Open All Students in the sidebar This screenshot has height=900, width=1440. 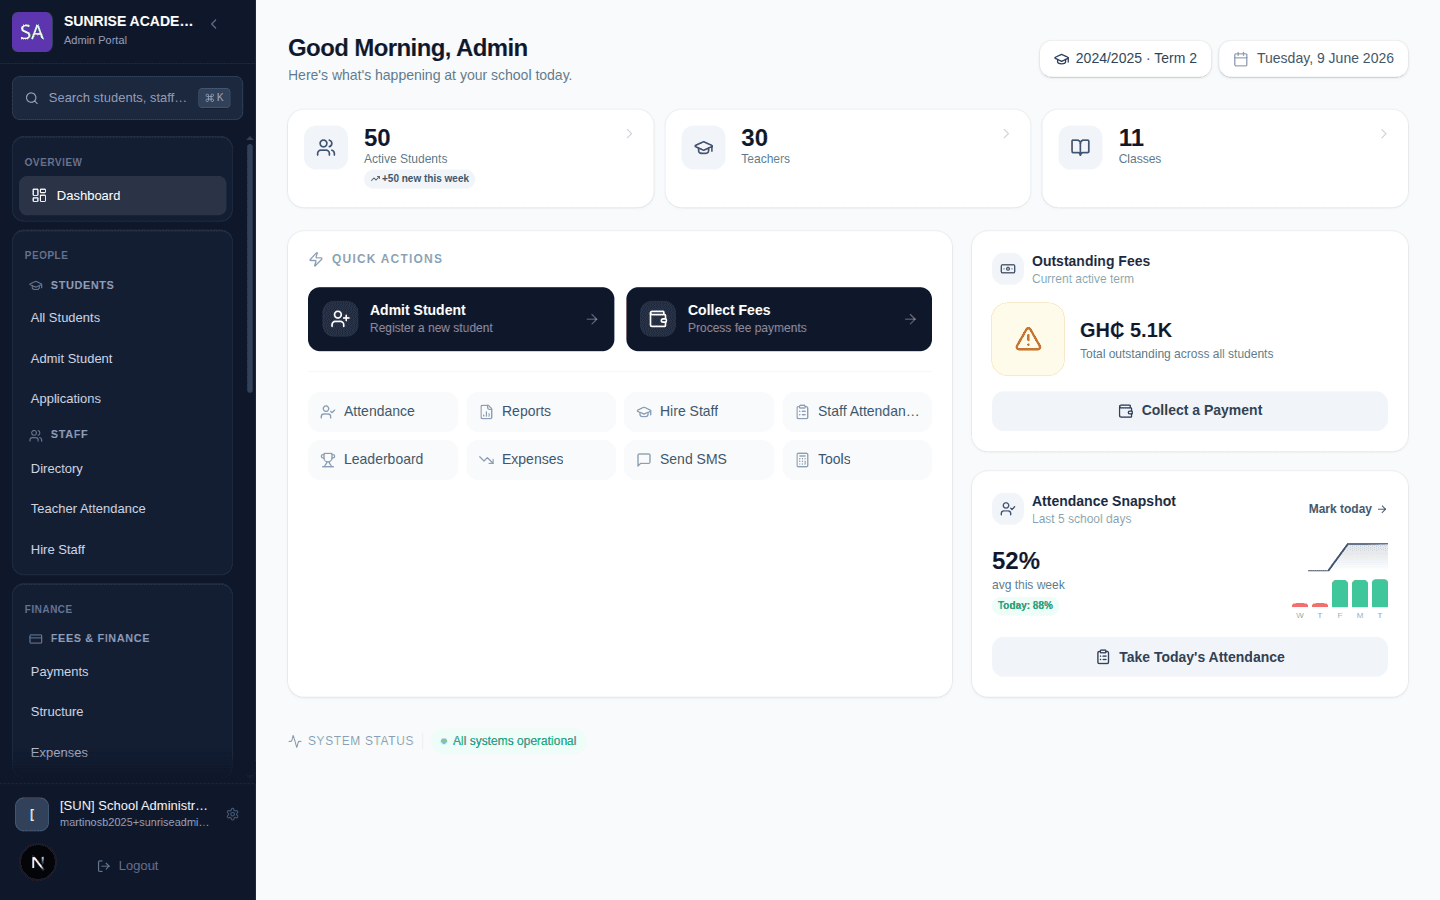pos(122,318)
